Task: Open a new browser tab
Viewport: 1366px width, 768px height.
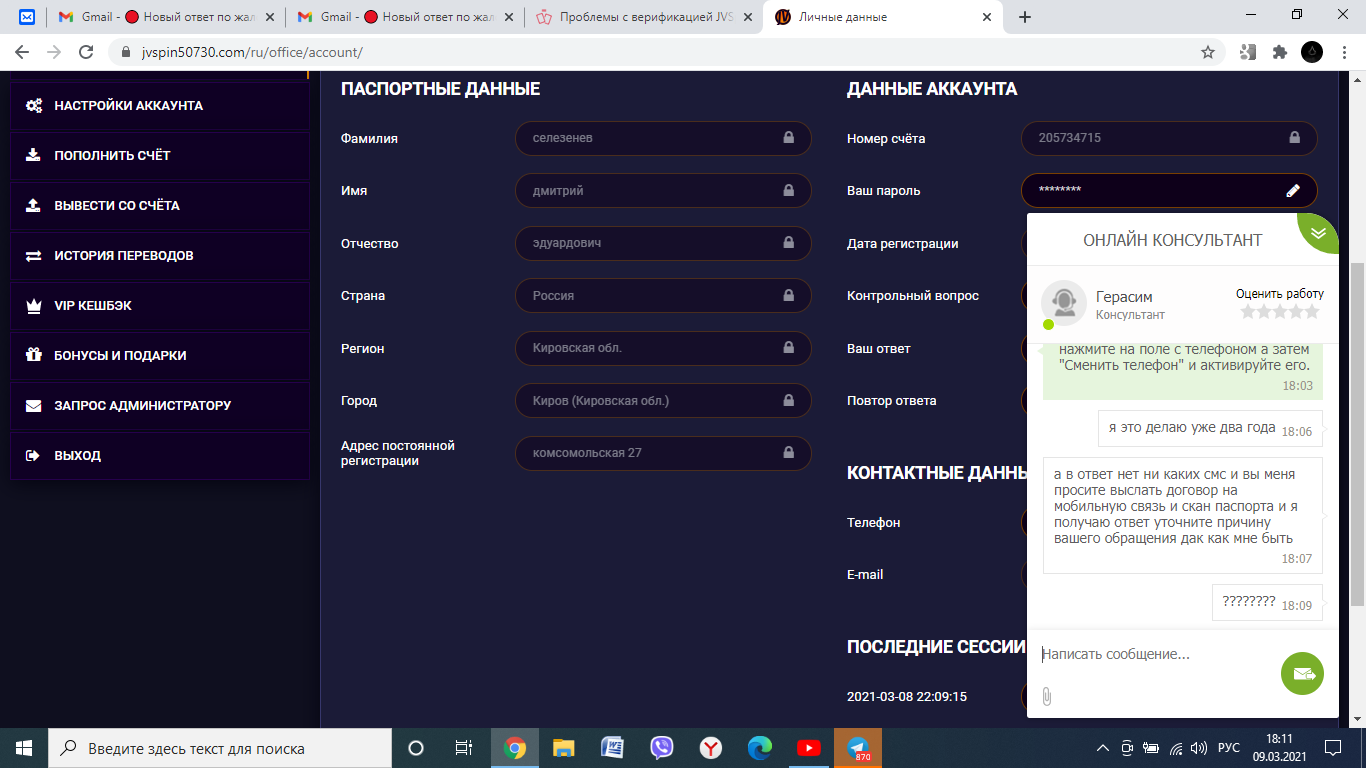Action: click(1025, 17)
